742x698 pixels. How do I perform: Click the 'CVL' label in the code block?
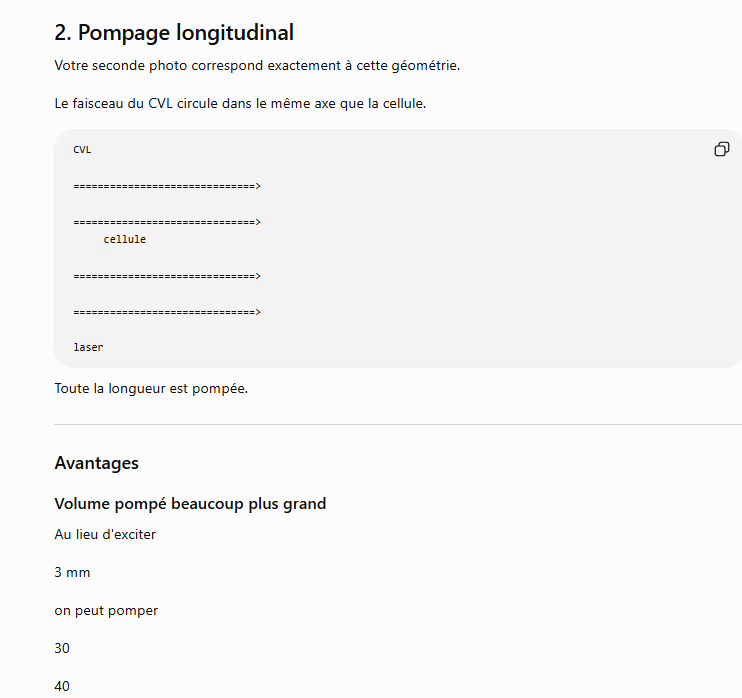pos(82,150)
